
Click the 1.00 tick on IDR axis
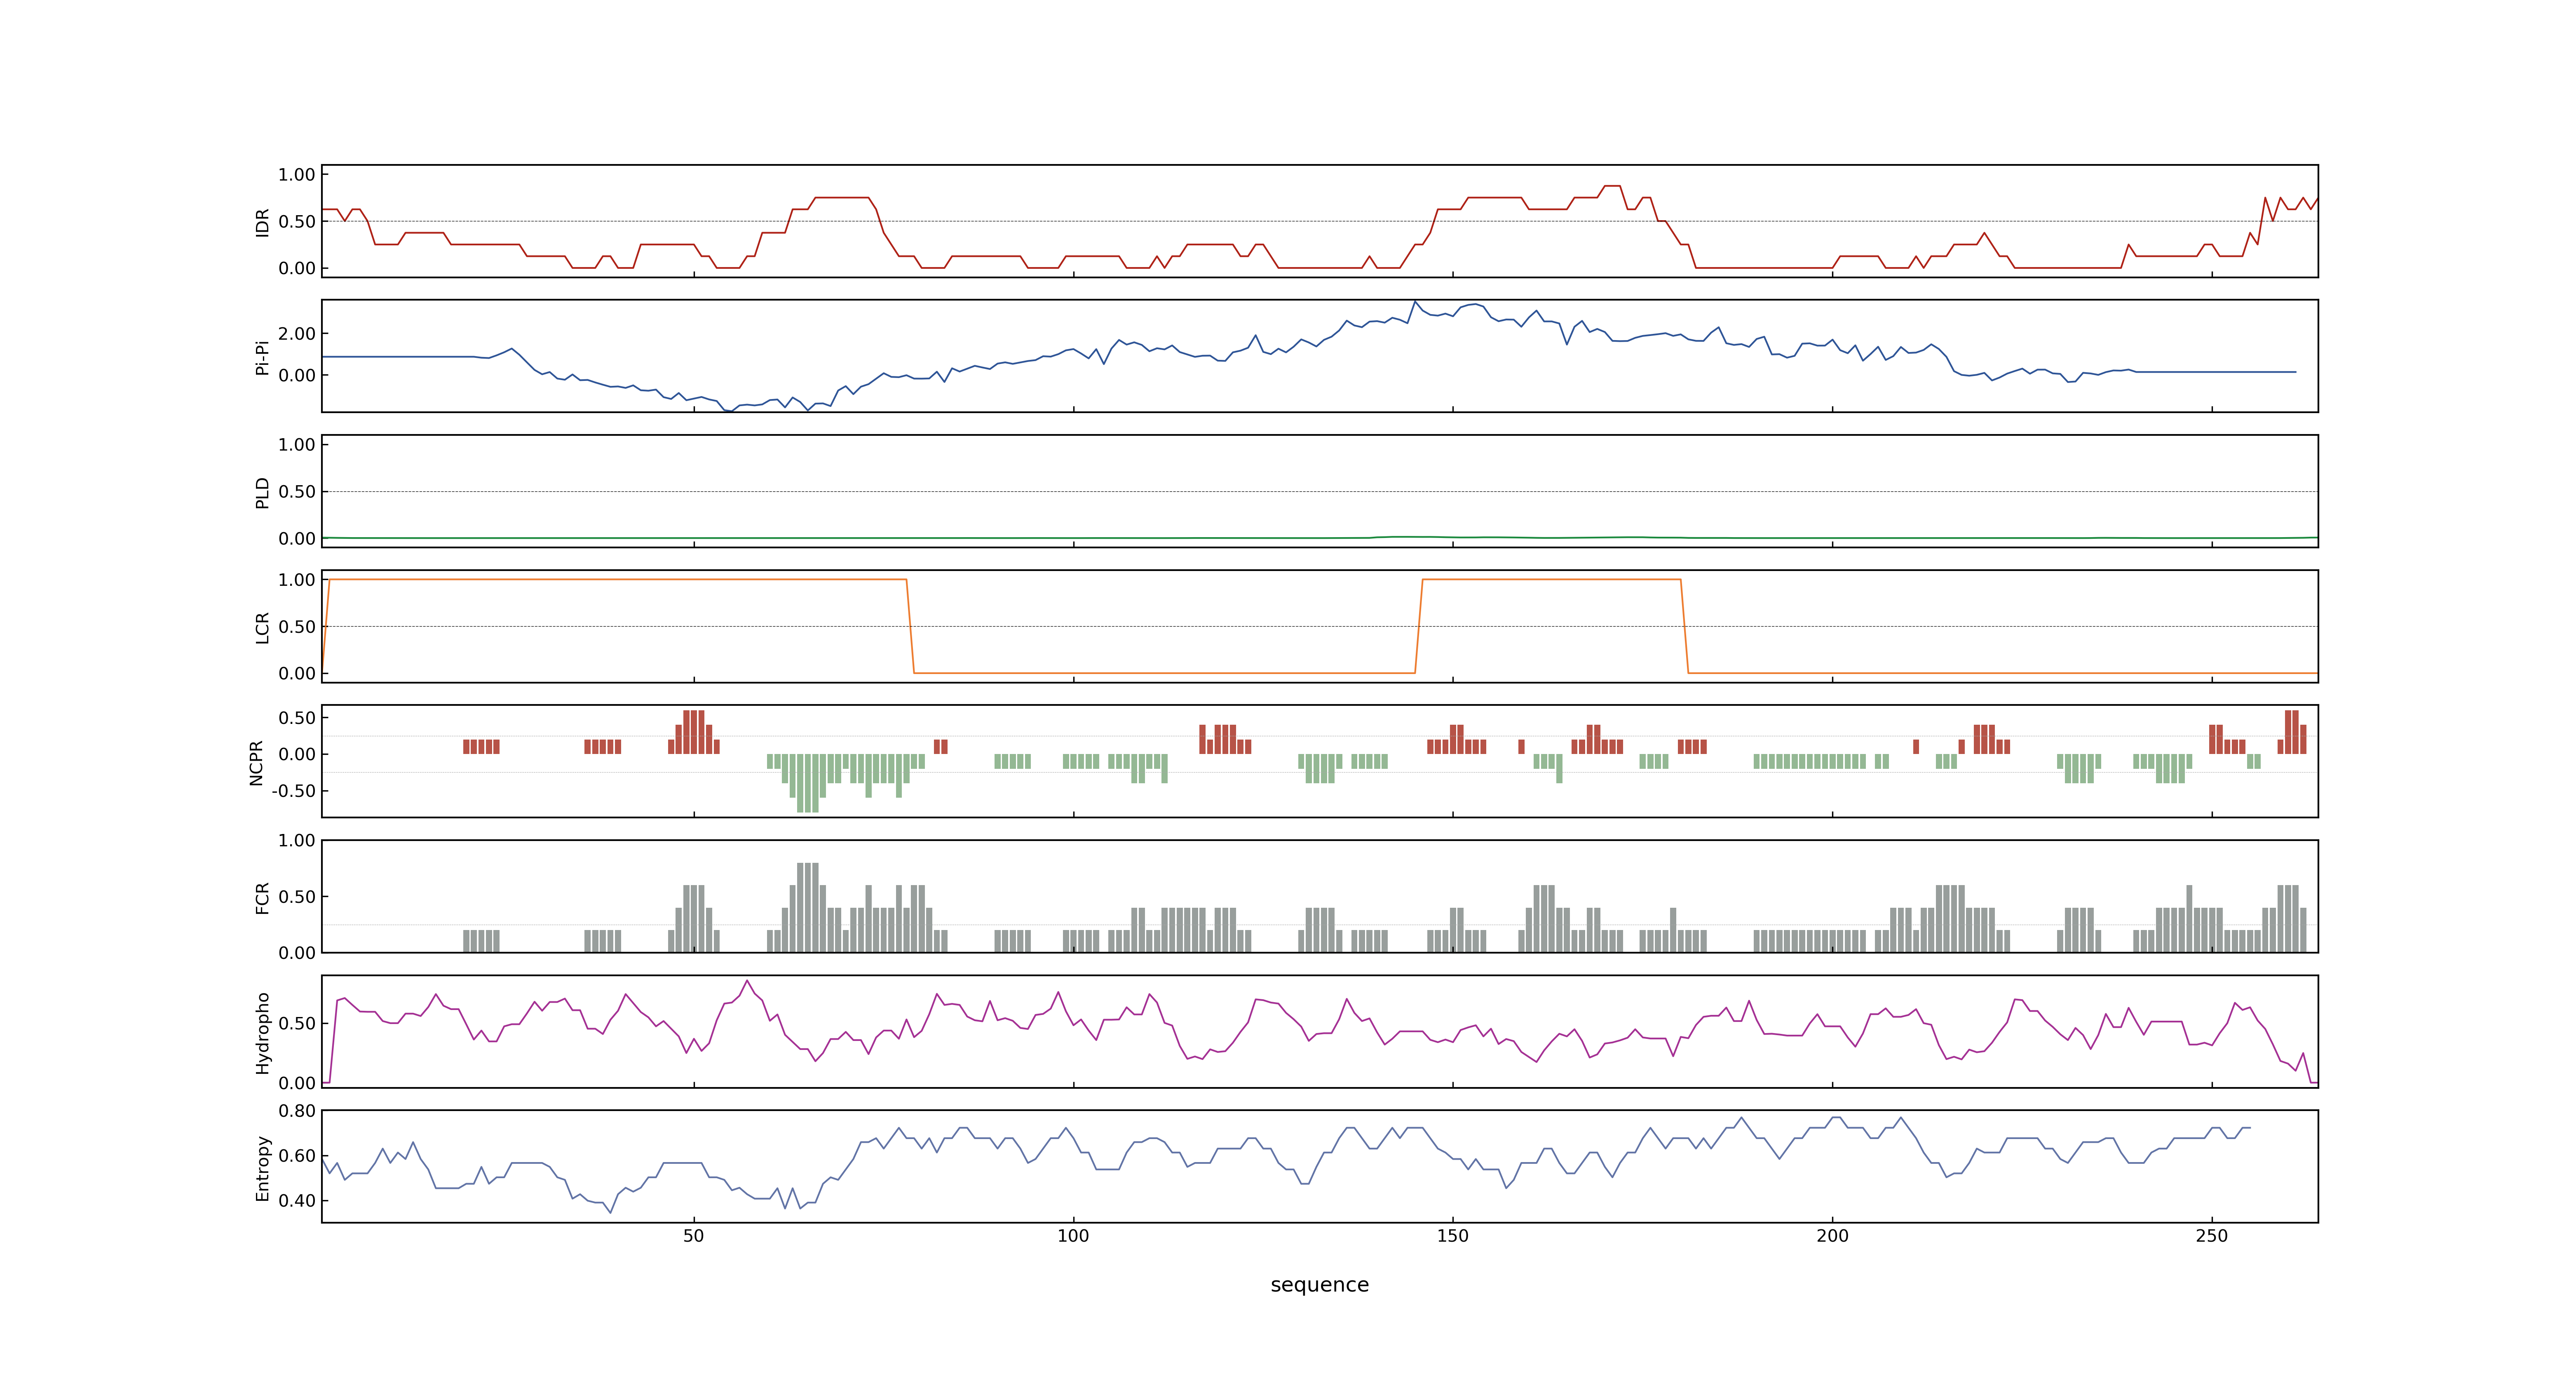(297, 175)
